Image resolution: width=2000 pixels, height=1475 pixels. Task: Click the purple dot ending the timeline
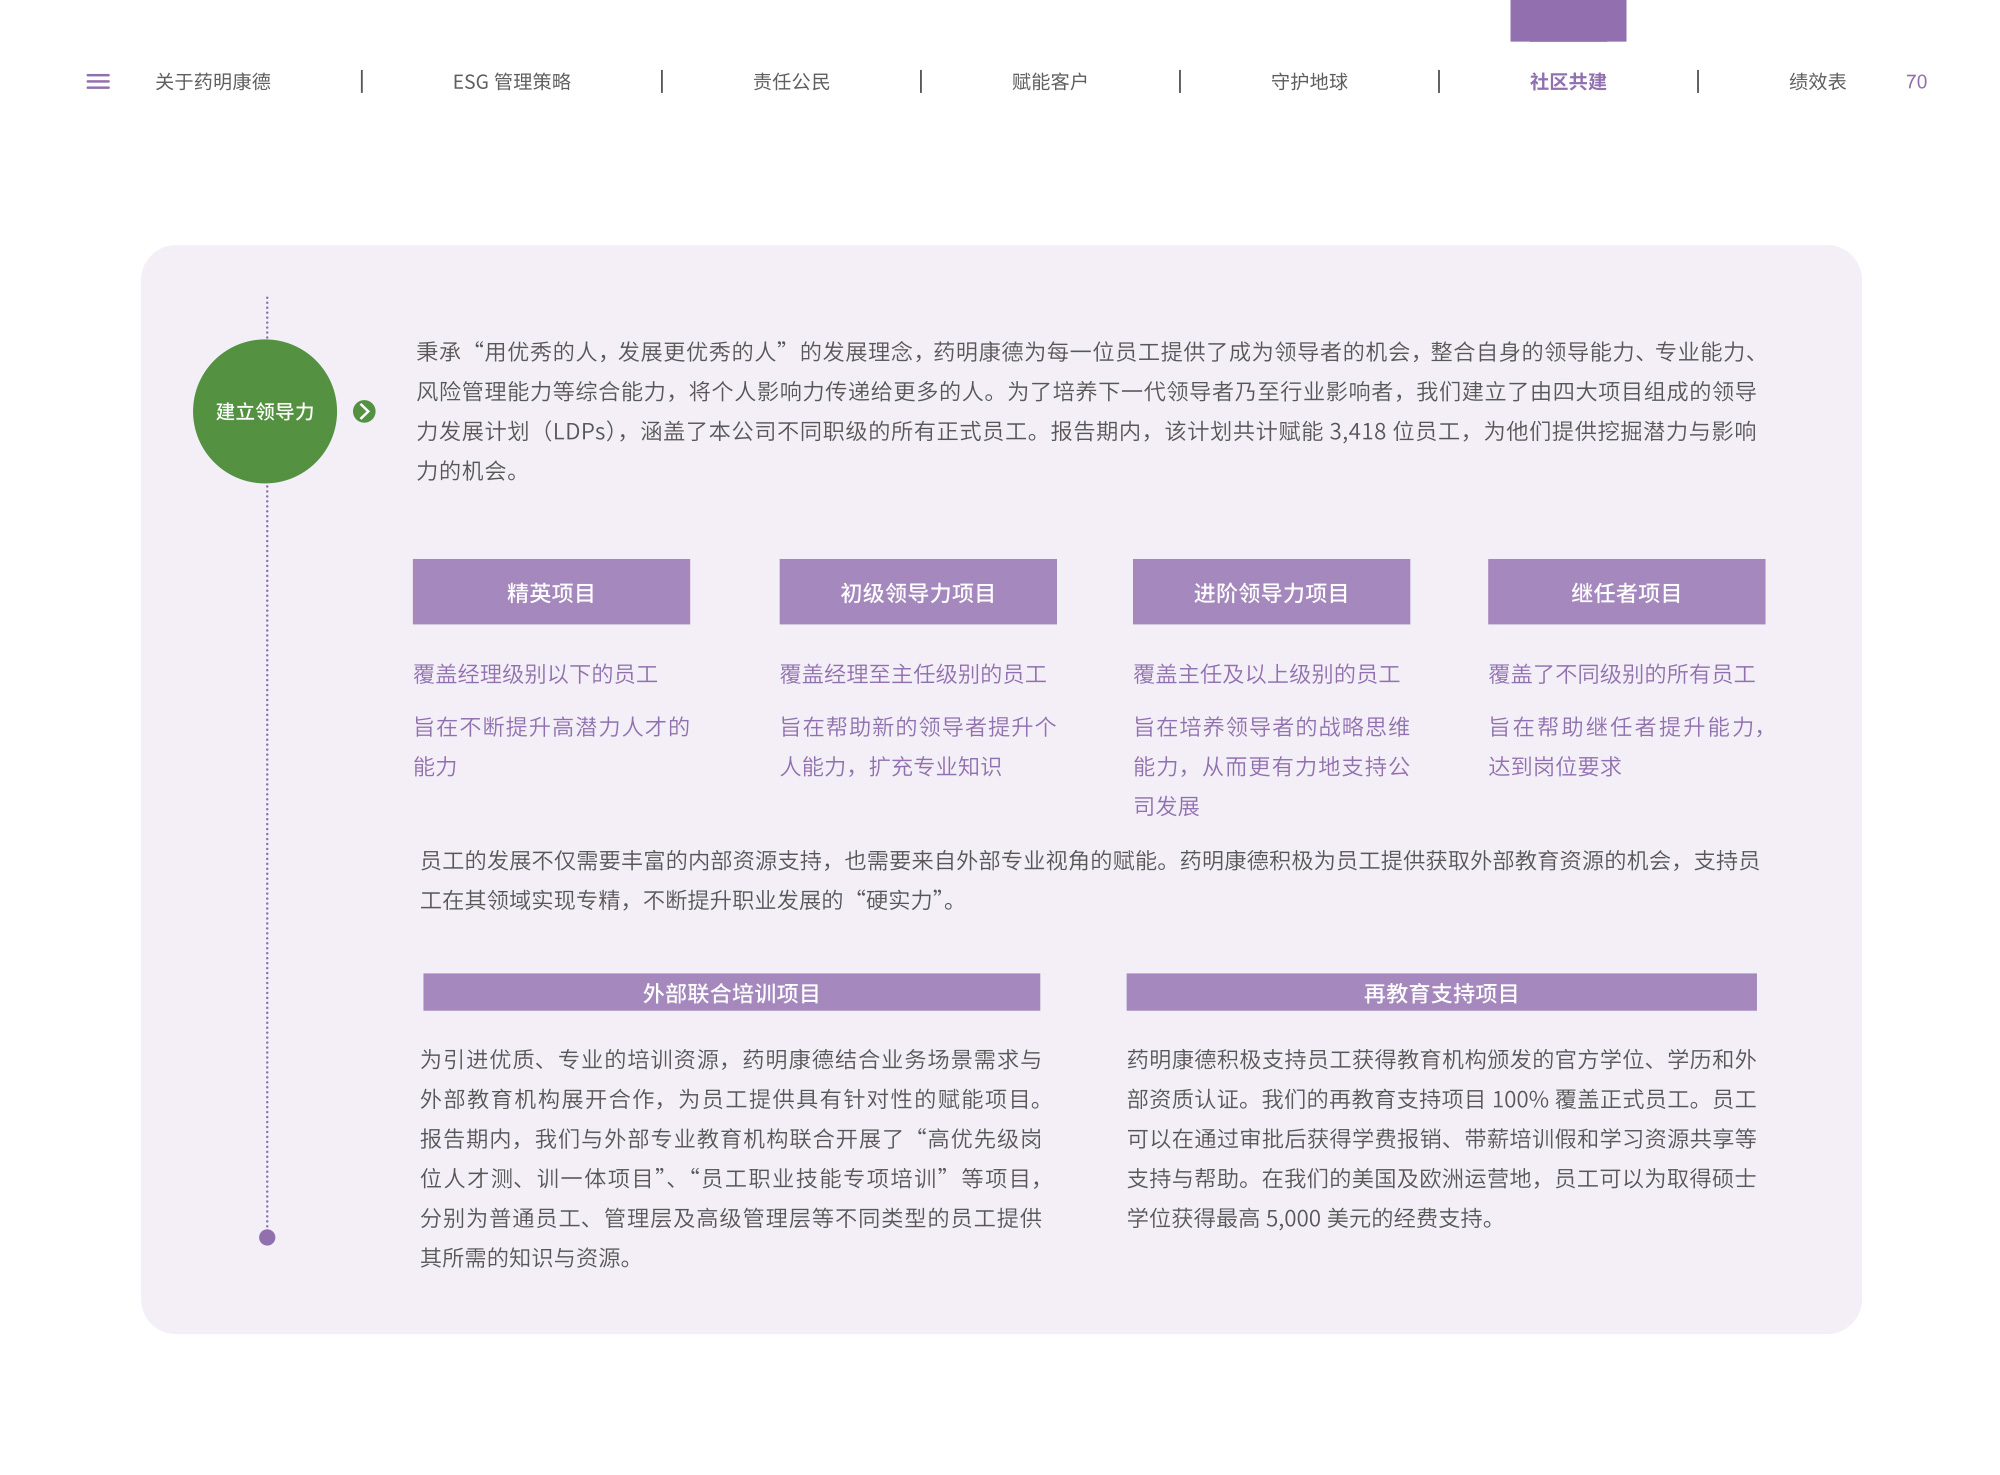click(267, 1237)
